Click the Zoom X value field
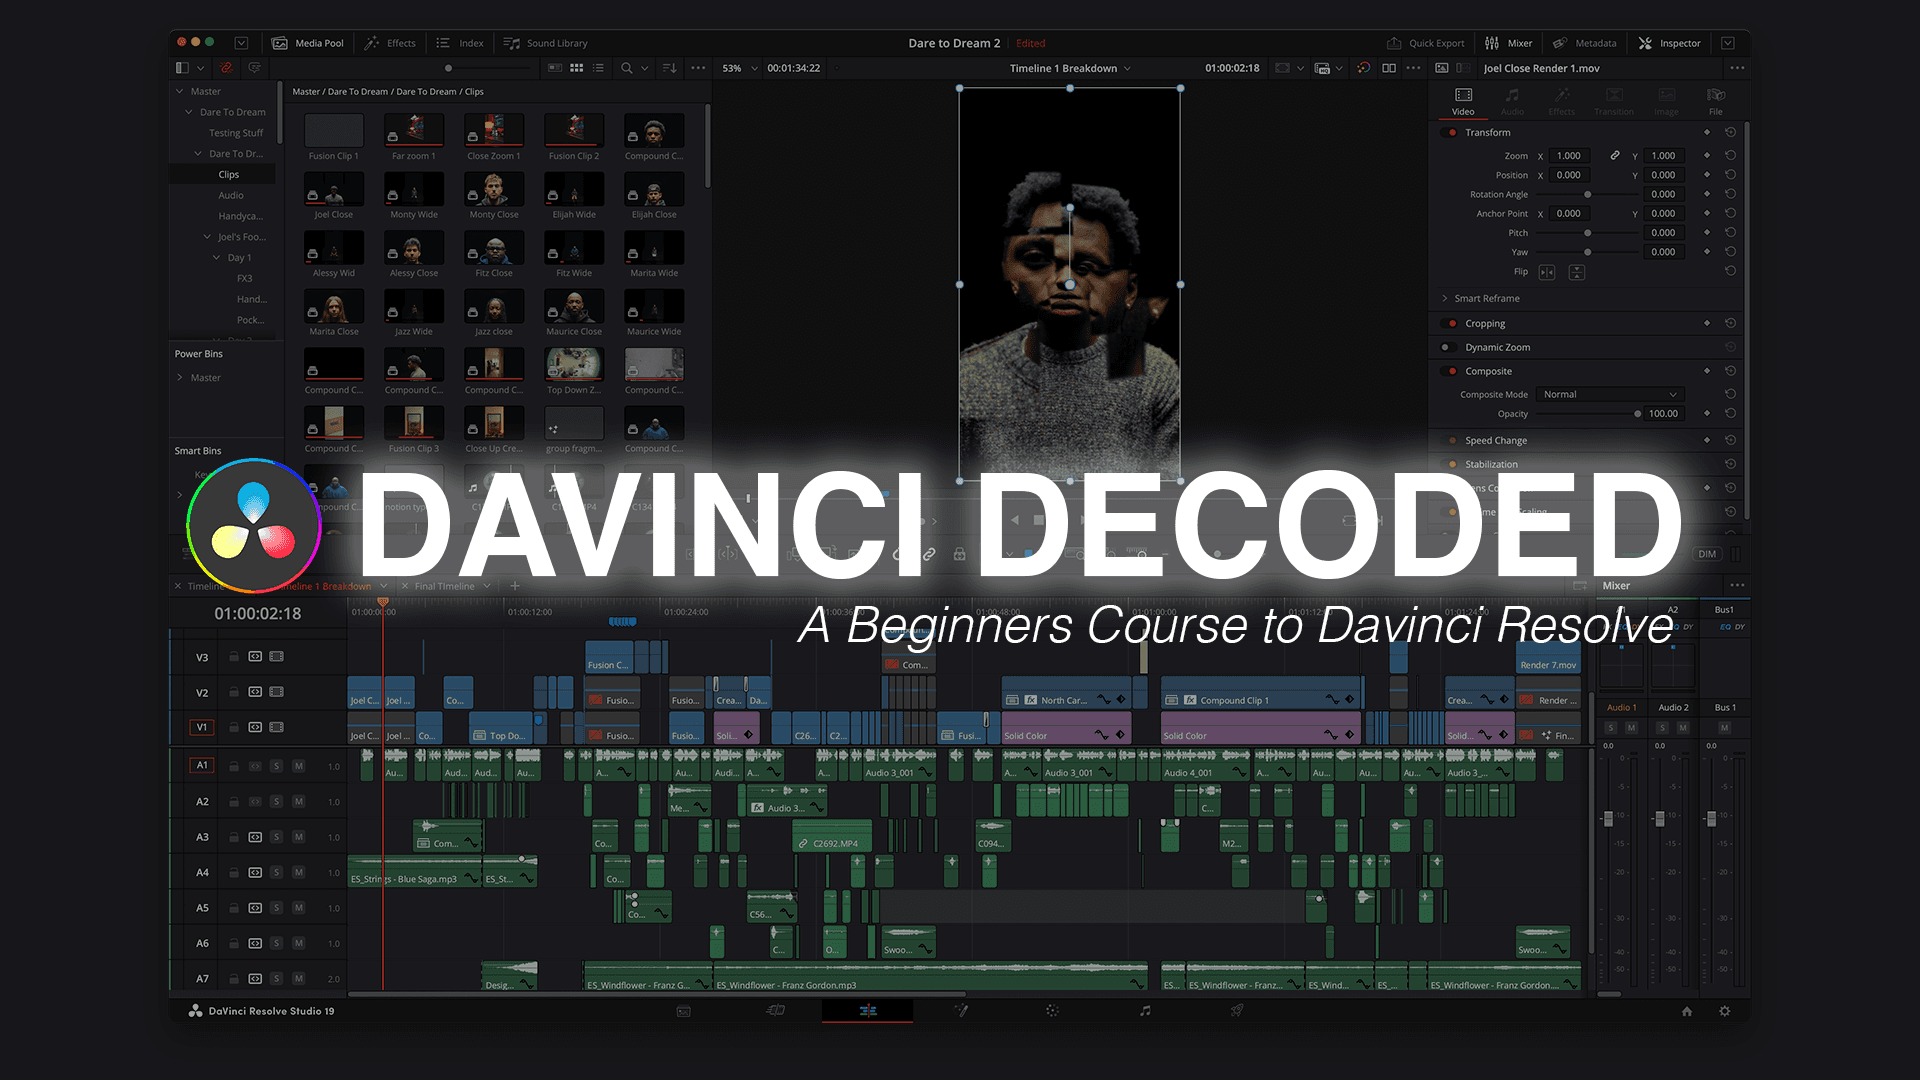This screenshot has width=1920, height=1080. 1570,156
